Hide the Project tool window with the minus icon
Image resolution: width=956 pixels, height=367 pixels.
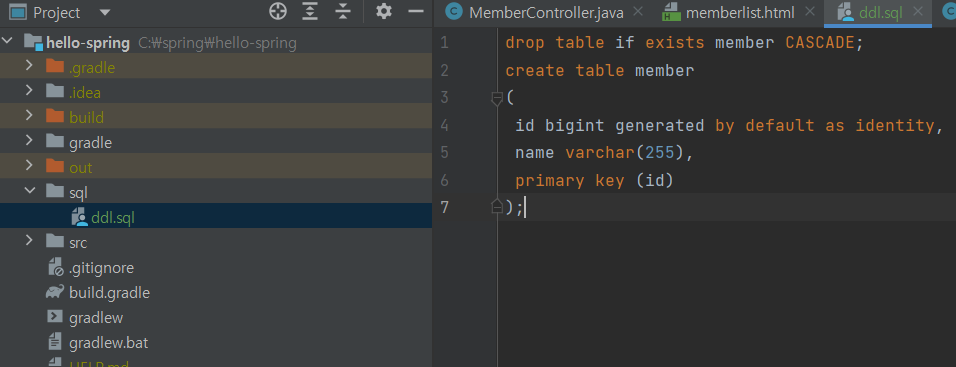(x=416, y=12)
